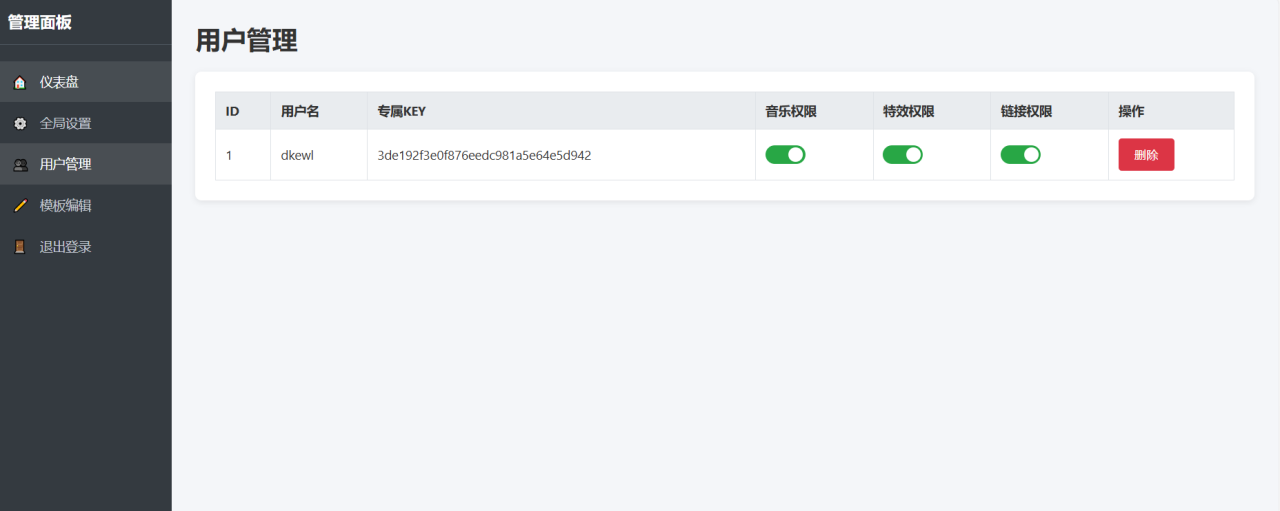
Task: Turn off the 特效权限 switch
Action: pyautogui.click(x=902, y=155)
